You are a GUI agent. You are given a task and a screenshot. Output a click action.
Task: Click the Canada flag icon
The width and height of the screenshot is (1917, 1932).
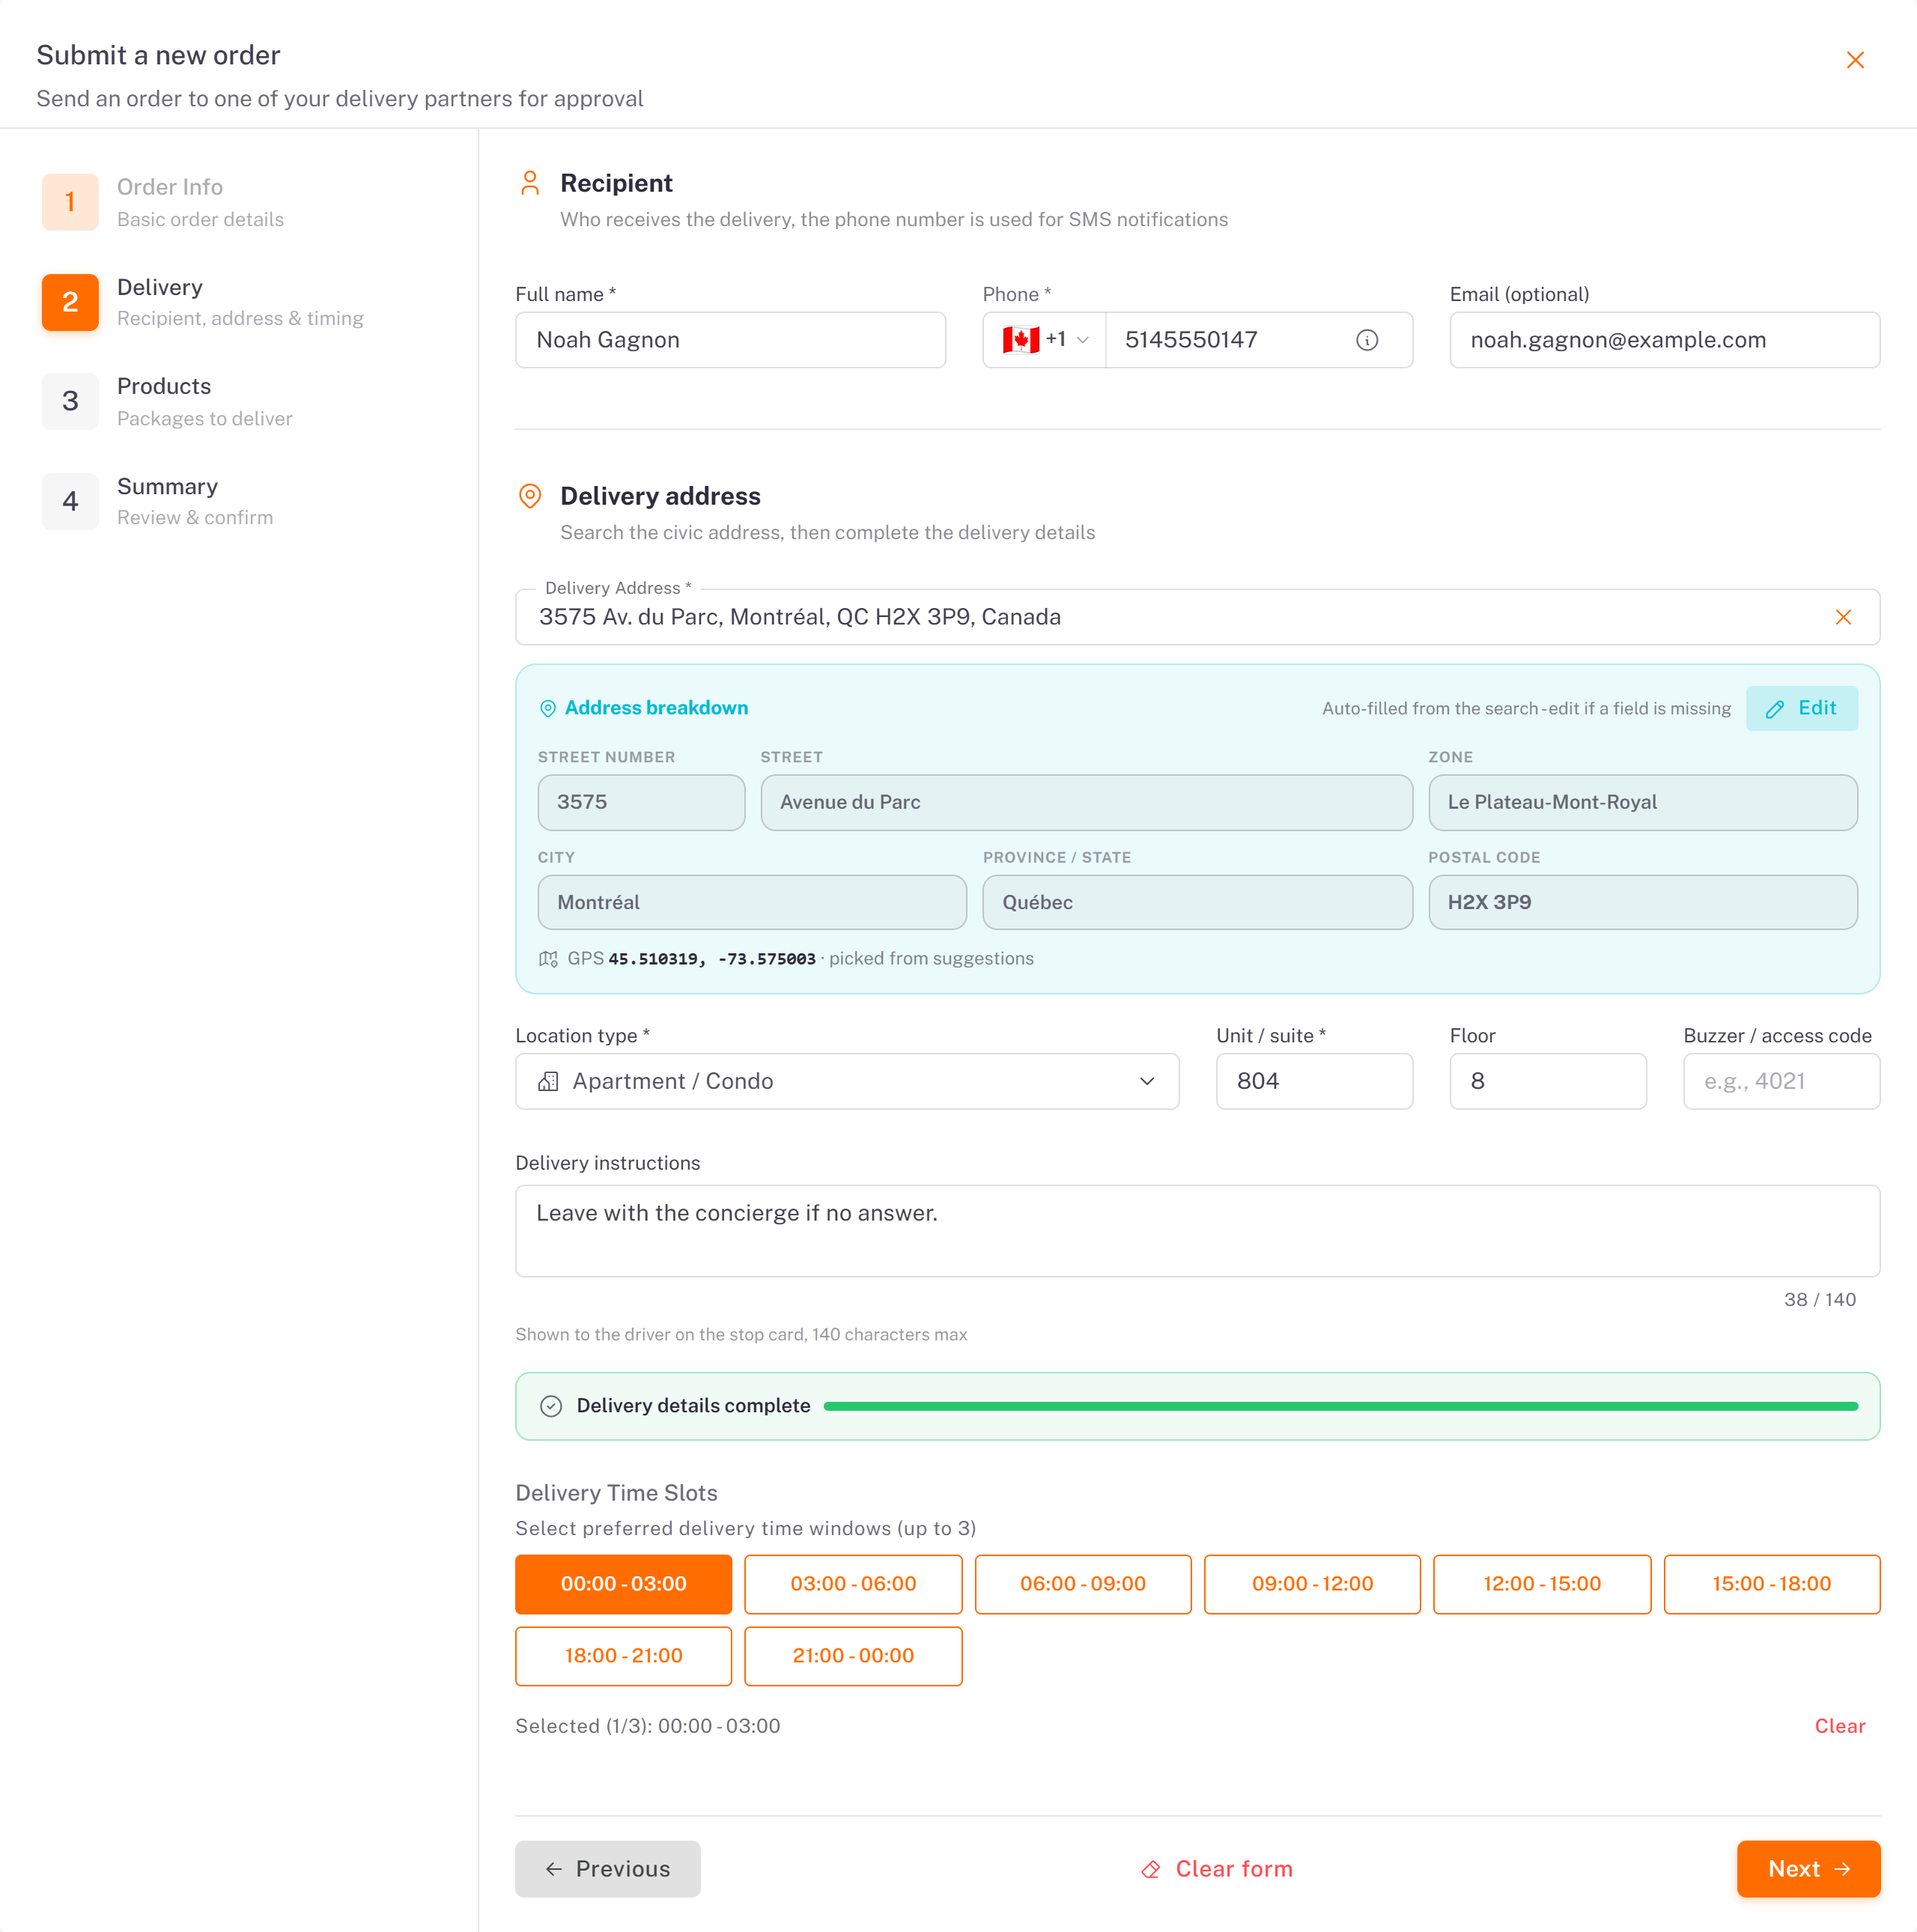click(1020, 340)
